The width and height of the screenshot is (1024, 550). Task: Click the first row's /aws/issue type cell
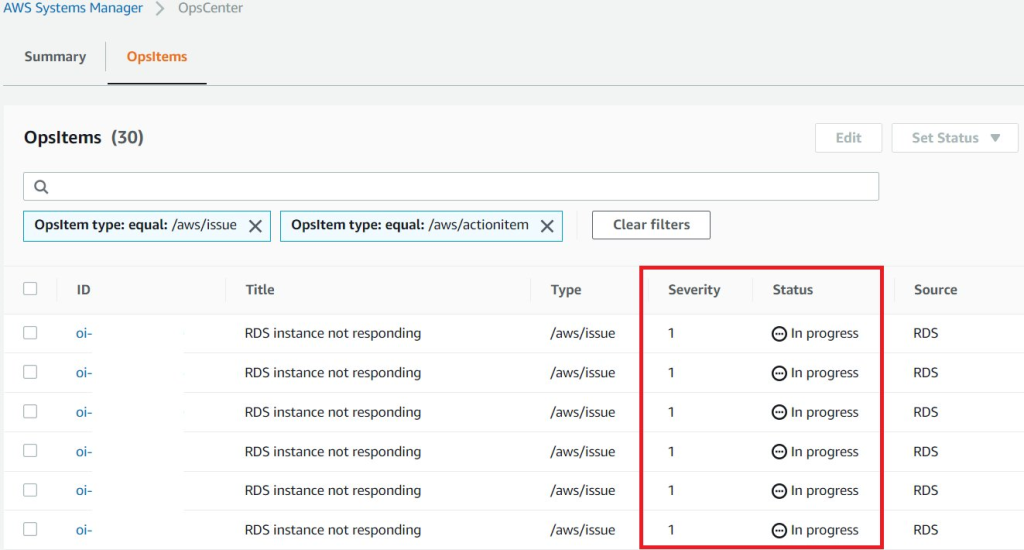pos(583,333)
